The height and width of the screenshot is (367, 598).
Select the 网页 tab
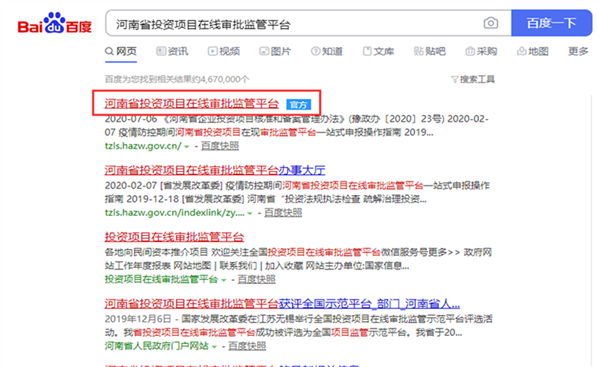[x=121, y=51]
